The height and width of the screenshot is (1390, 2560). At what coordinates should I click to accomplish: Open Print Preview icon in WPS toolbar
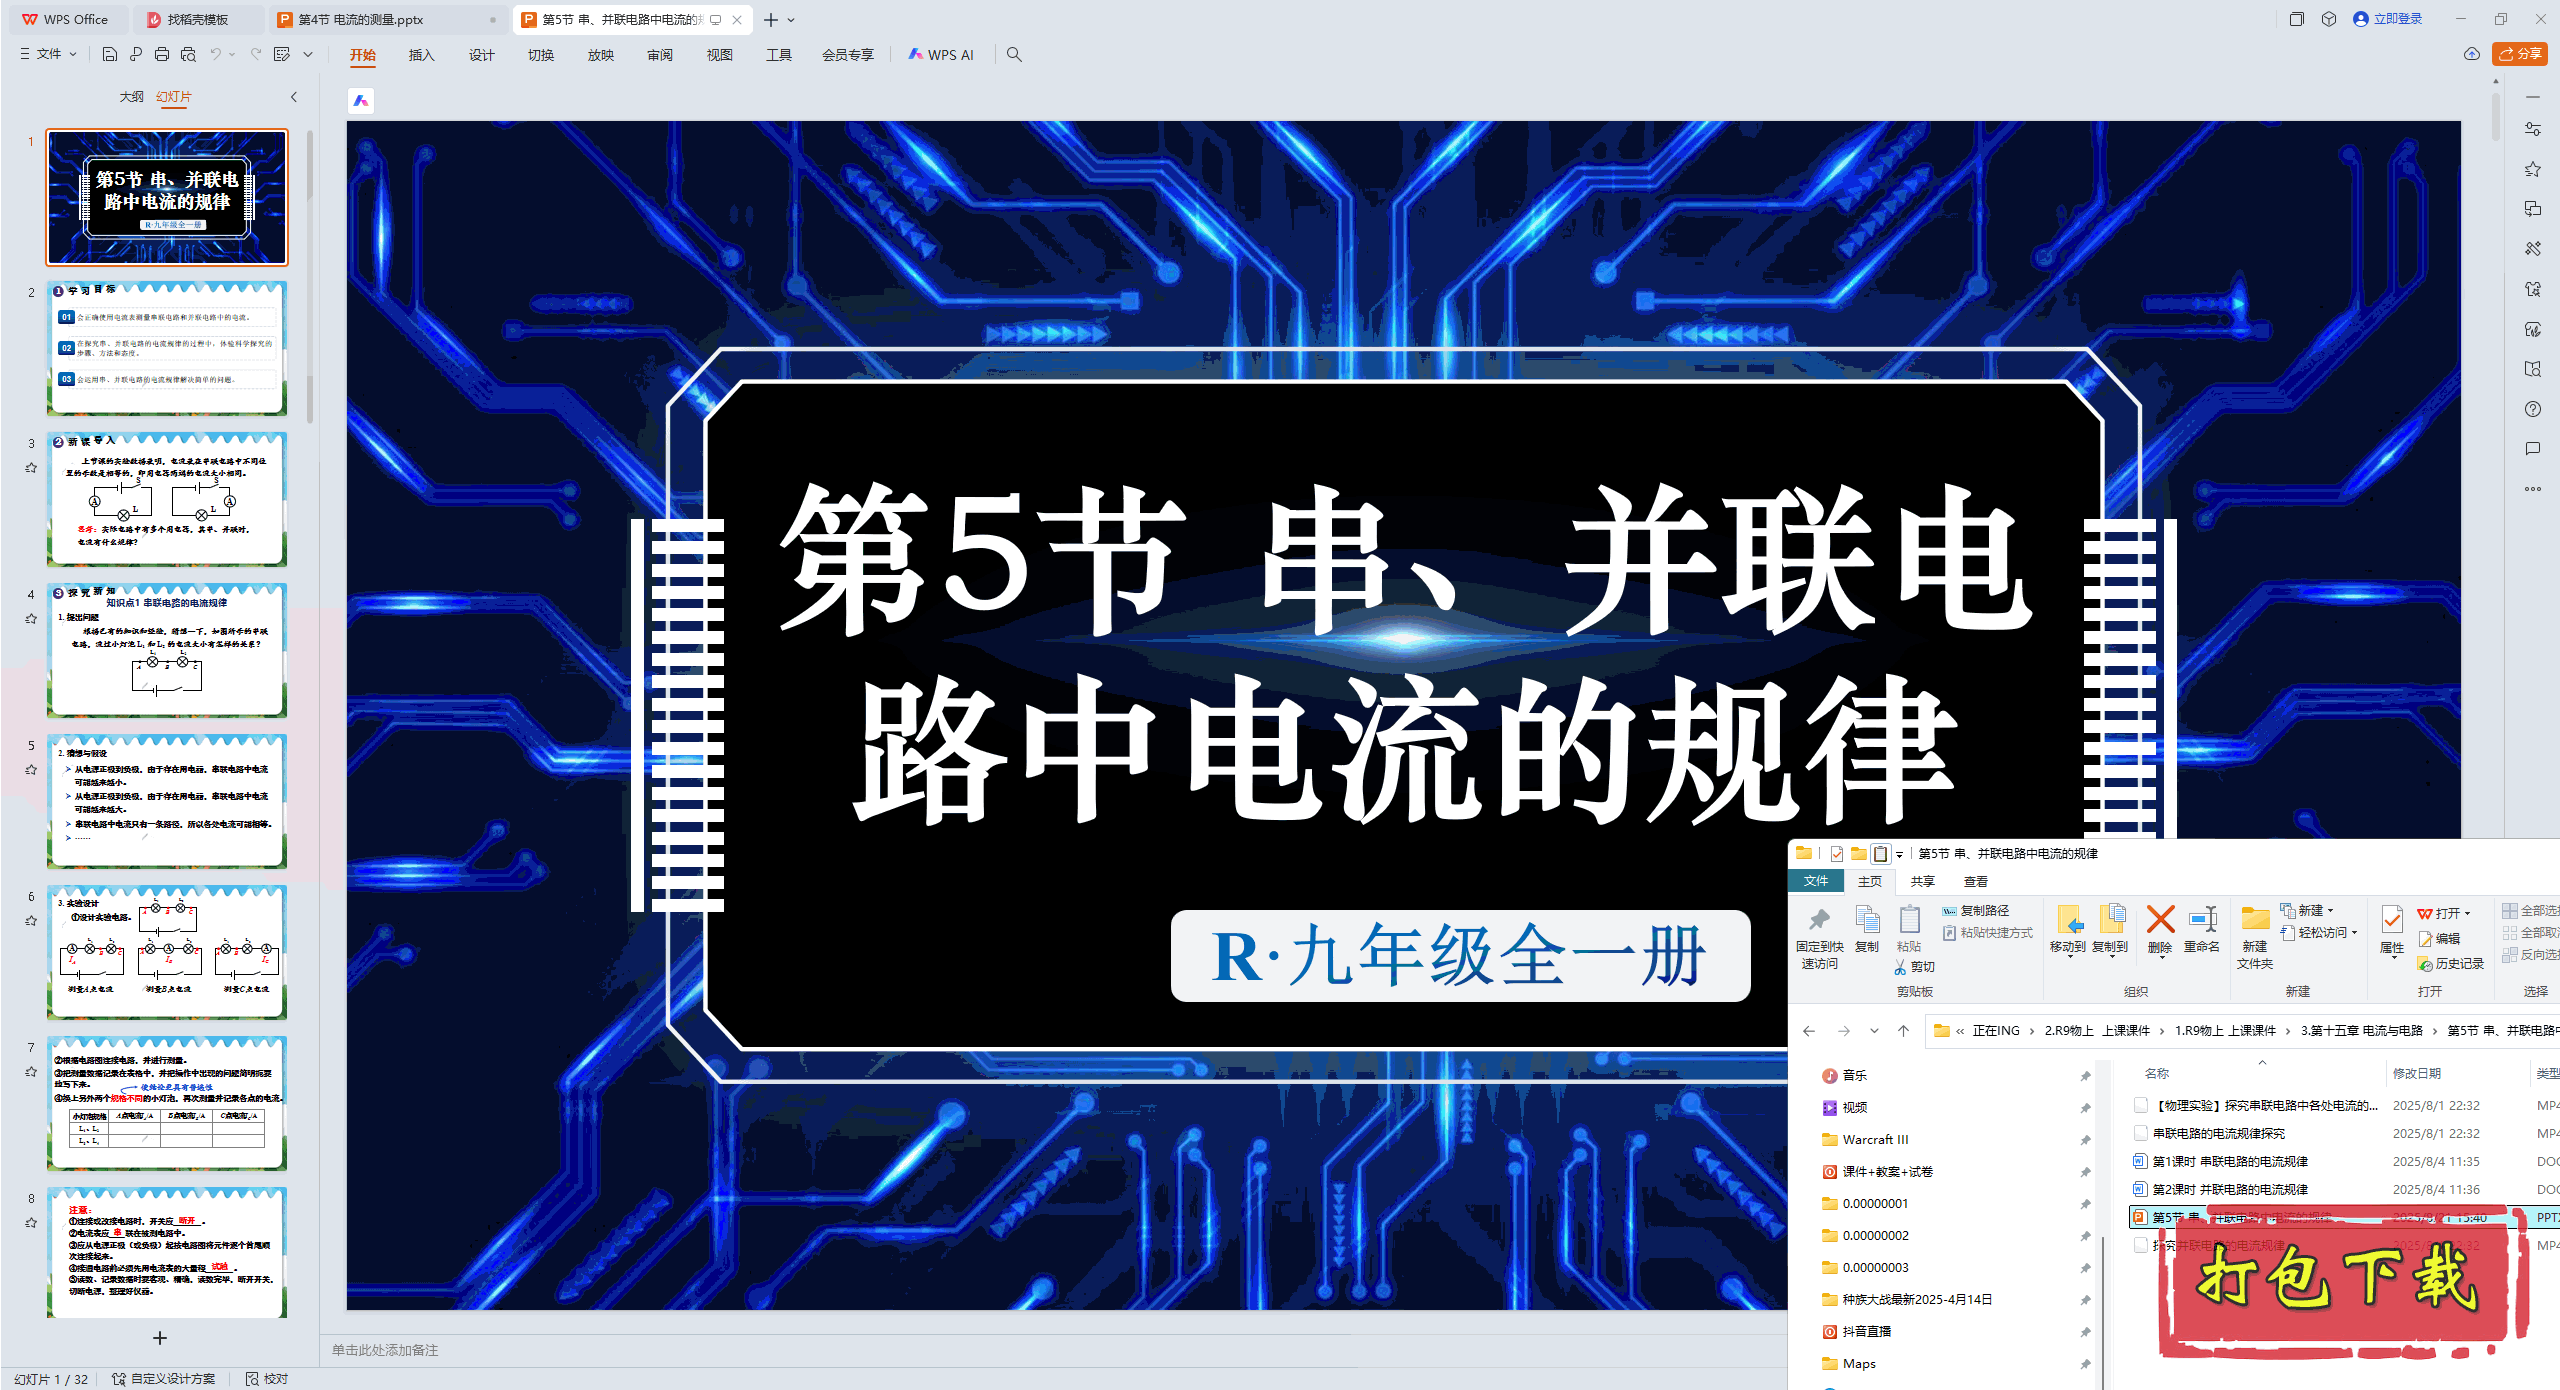click(x=188, y=54)
